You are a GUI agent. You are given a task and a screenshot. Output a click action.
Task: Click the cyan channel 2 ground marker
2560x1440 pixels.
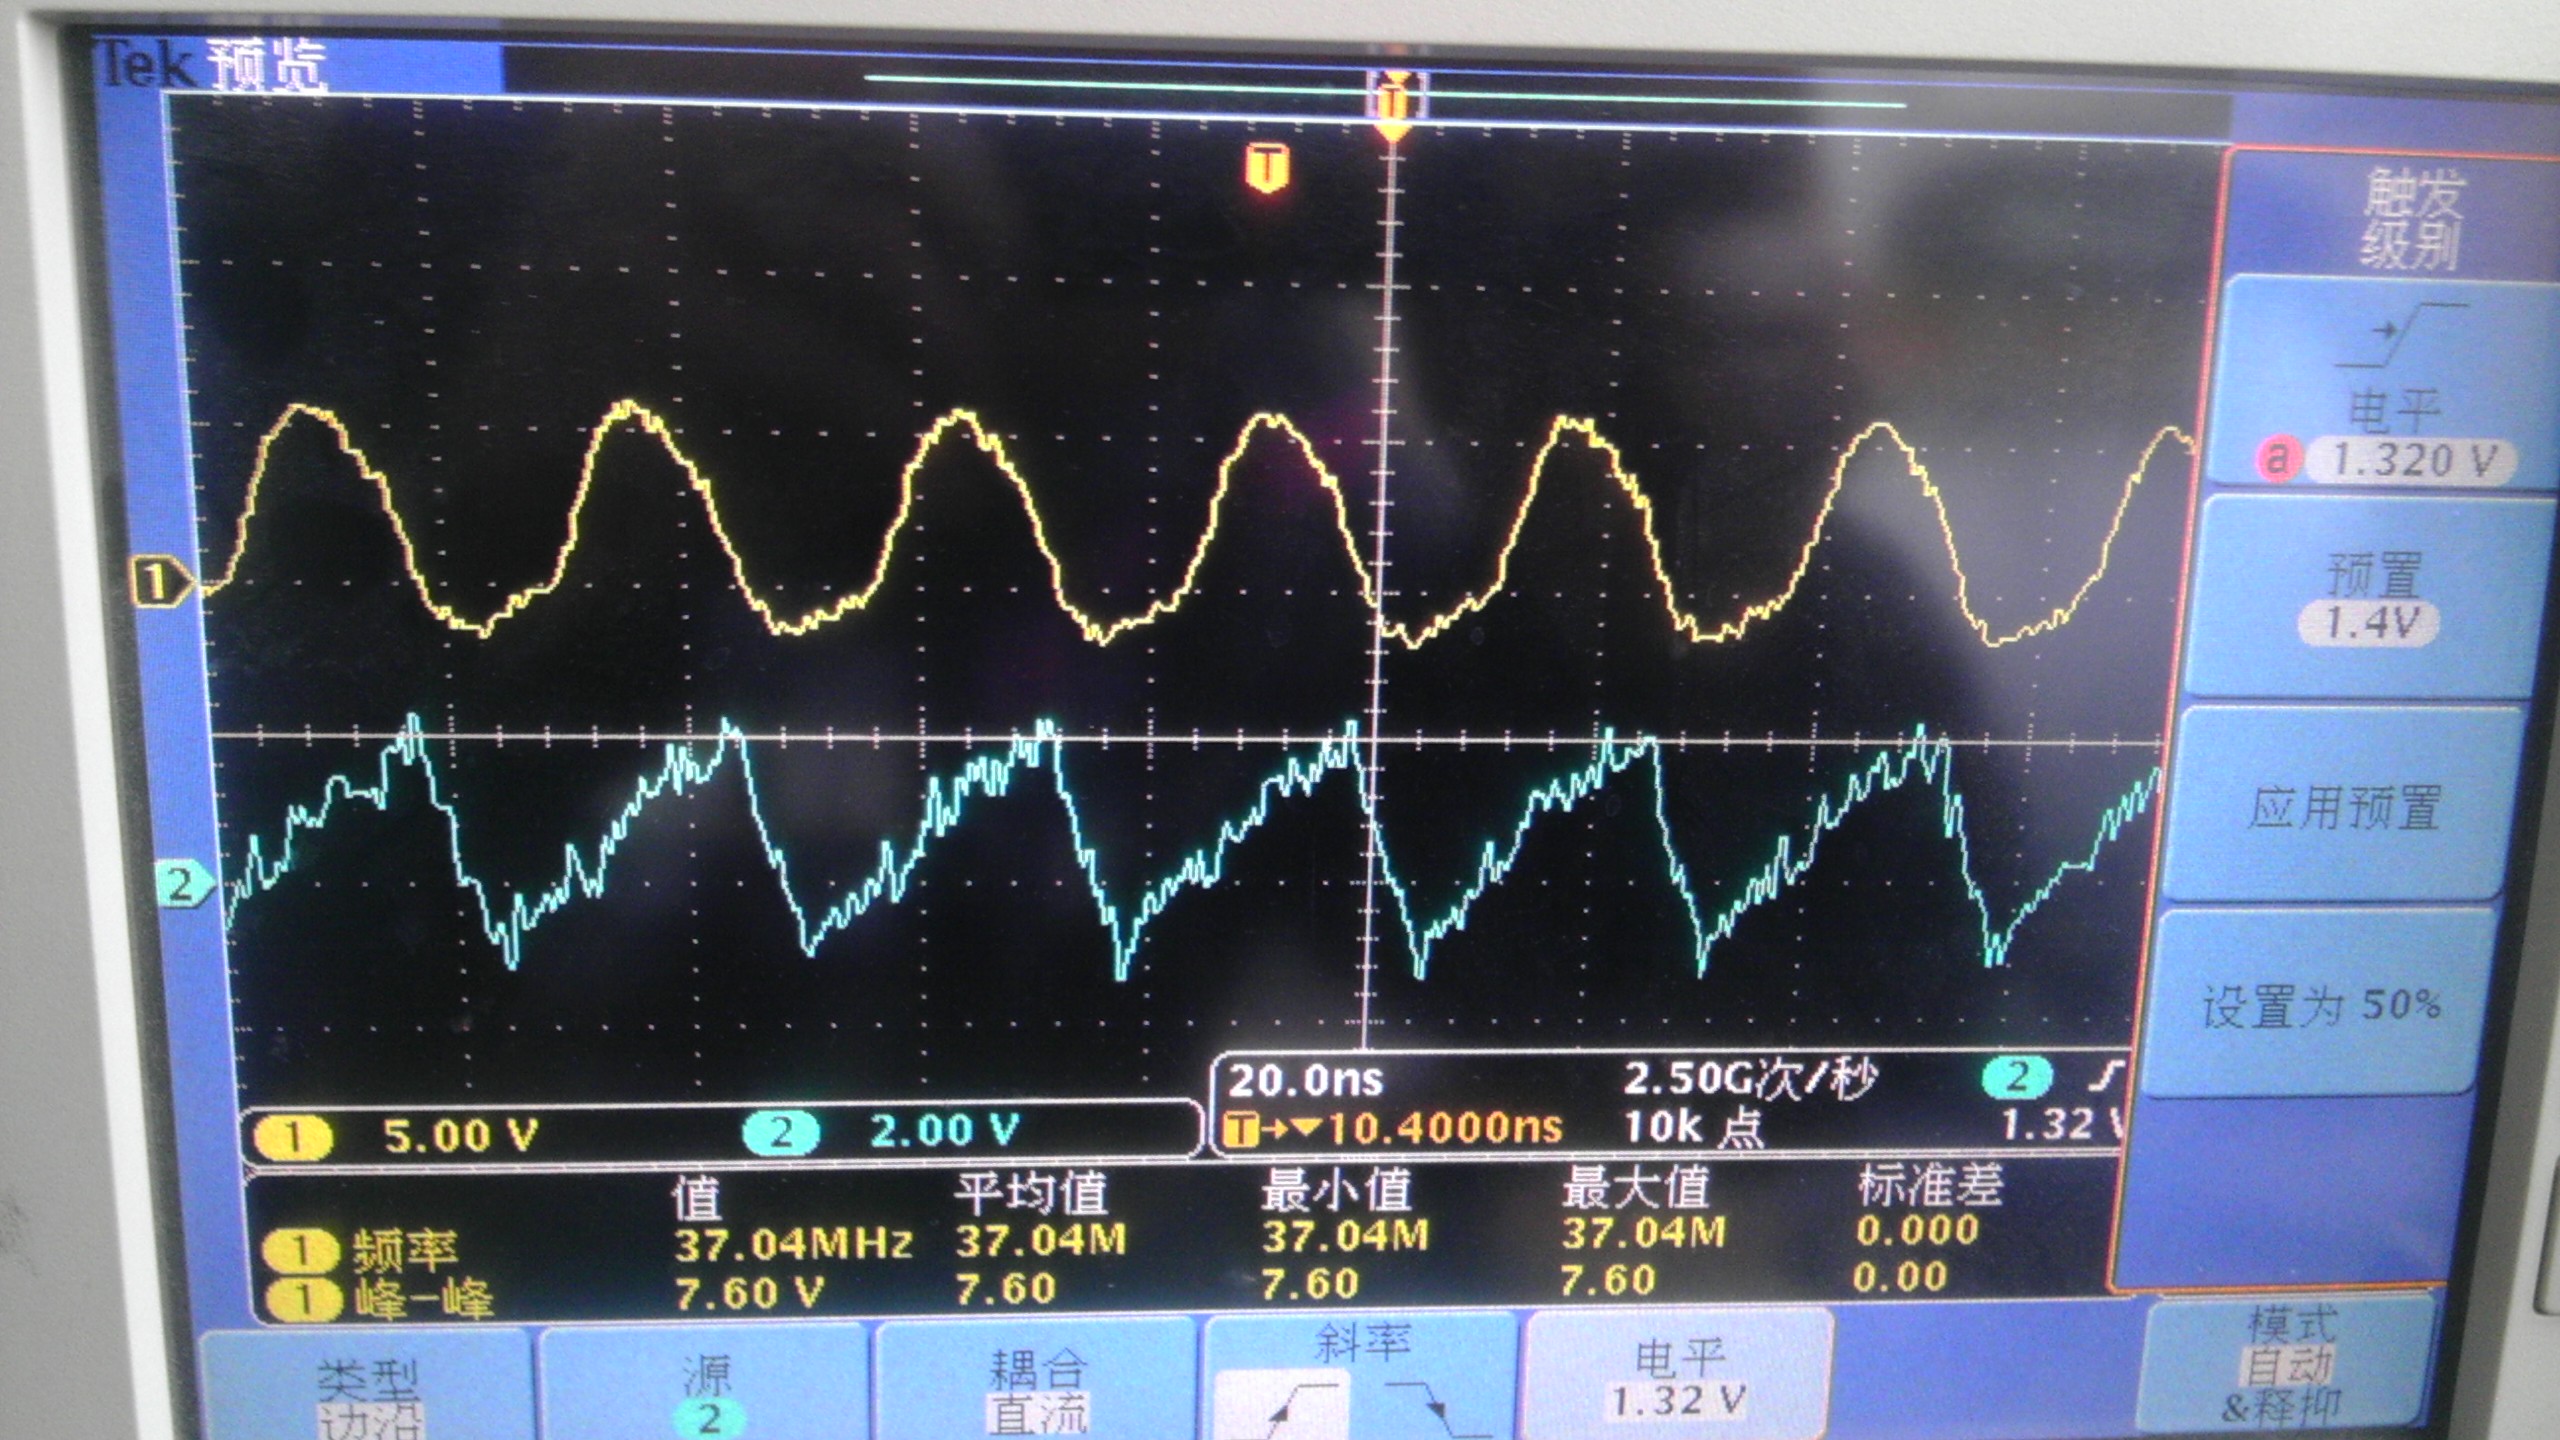(183, 885)
